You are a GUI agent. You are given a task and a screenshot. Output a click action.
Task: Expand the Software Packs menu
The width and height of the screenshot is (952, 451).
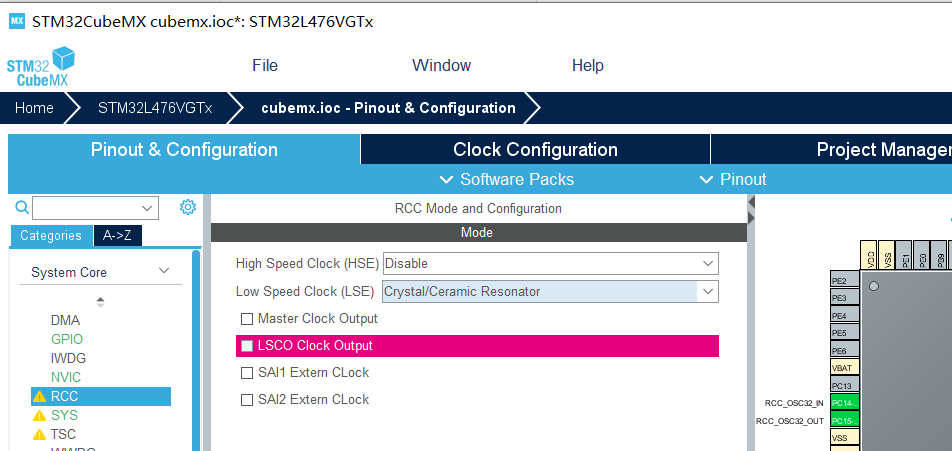[x=506, y=179]
